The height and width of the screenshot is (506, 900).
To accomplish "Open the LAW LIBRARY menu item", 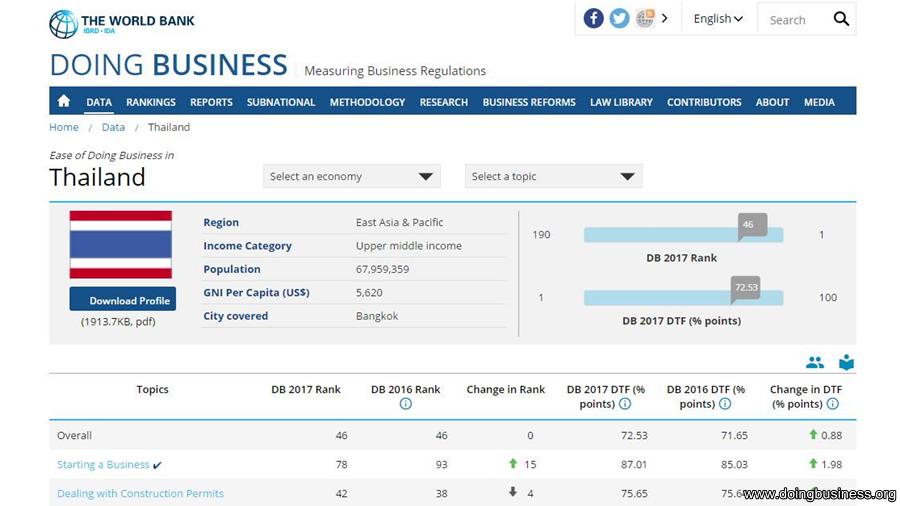I will tap(621, 102).
